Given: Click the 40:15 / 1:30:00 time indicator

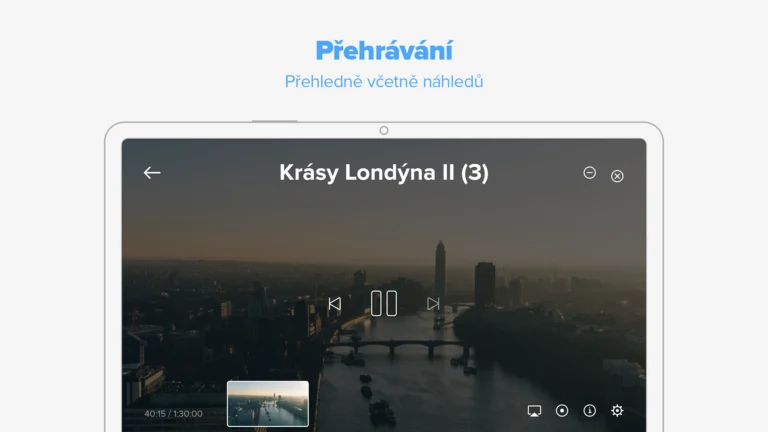Looking at the screenshot, I should [x=173, y=413].
